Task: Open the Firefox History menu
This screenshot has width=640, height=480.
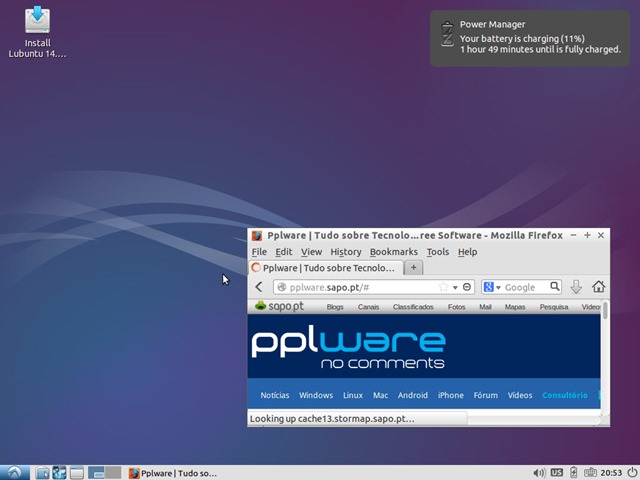Action: click(346, 252)
